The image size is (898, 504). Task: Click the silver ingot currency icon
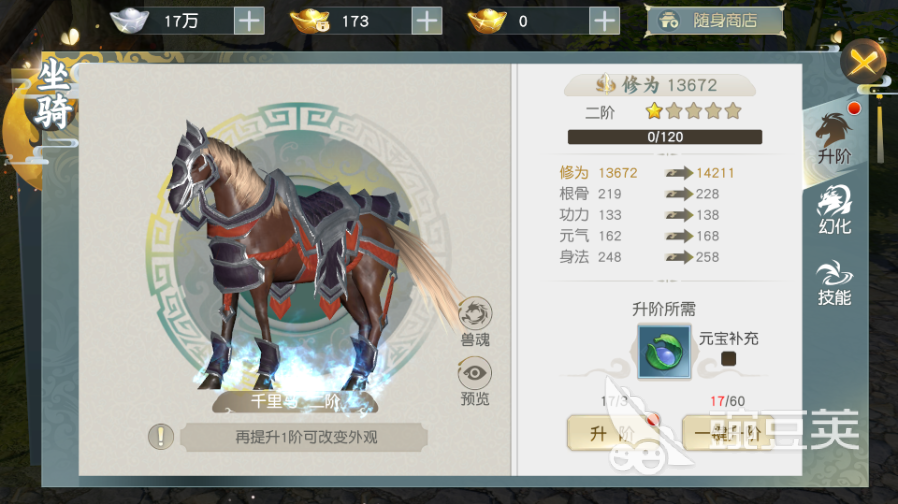point(129,21)
